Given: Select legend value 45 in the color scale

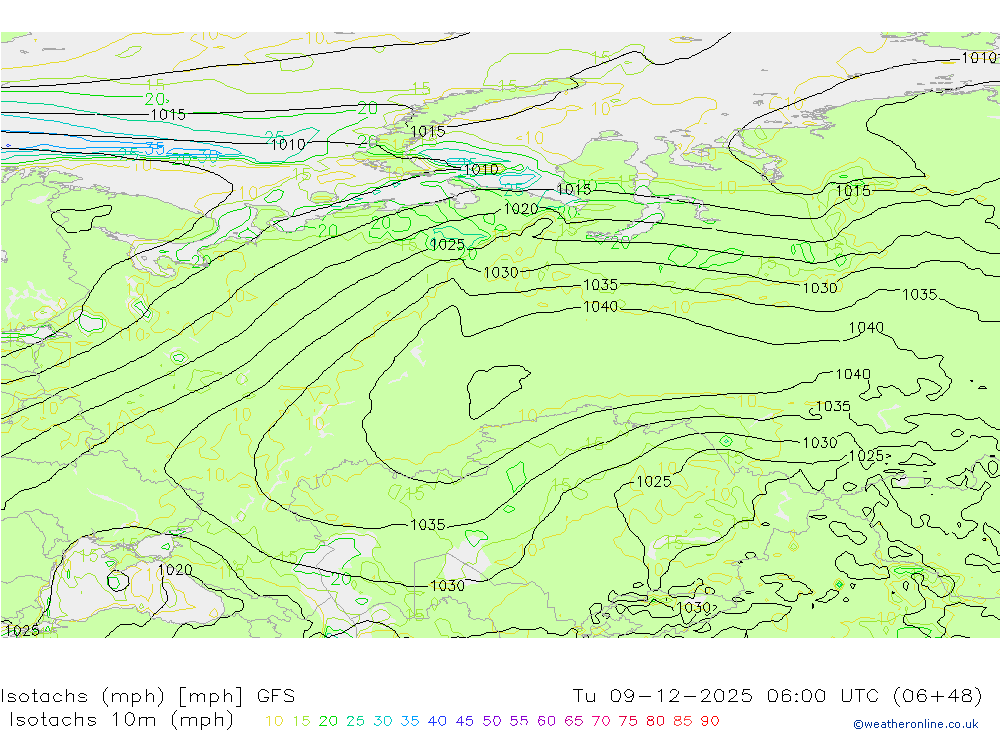Looking at the screenshot, I should [465, 721].
